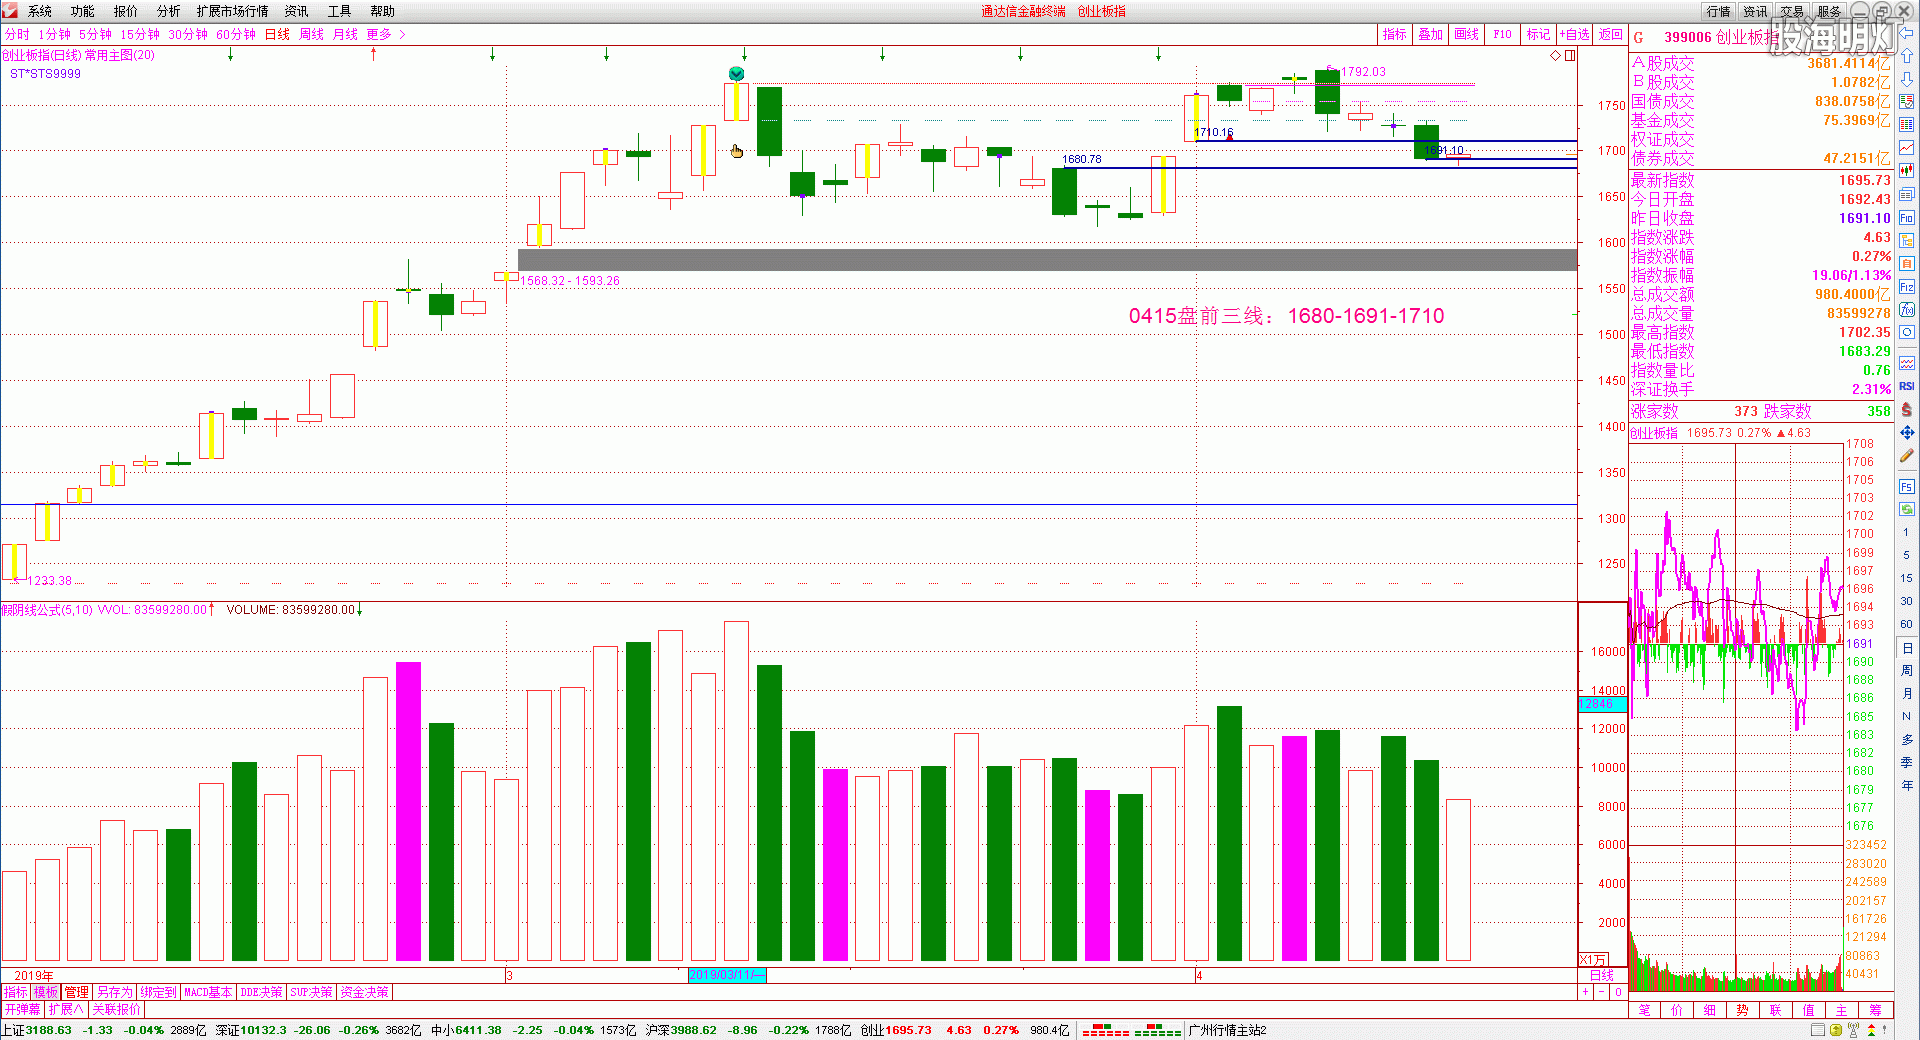Click the 行情 button at top right
The height and width of the screenshot is (1040, 1920).
pos(1719,11)
